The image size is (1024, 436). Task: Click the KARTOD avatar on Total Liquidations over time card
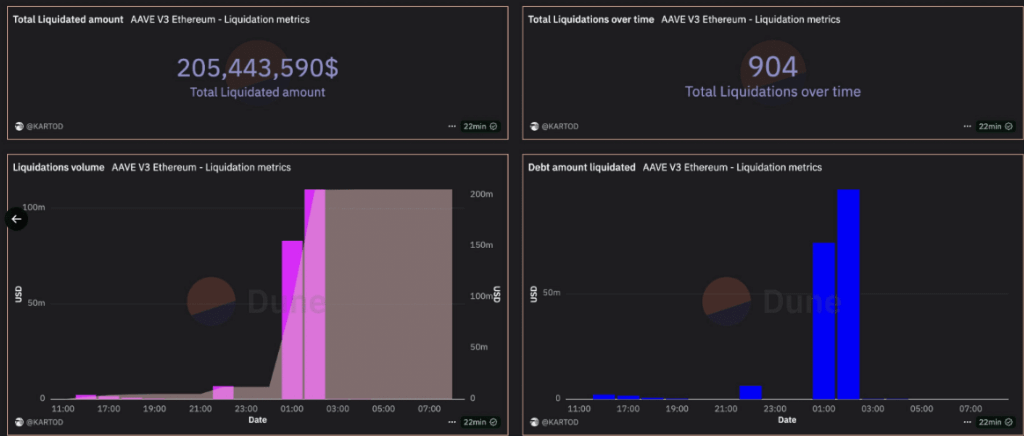[x=534, y=127]
